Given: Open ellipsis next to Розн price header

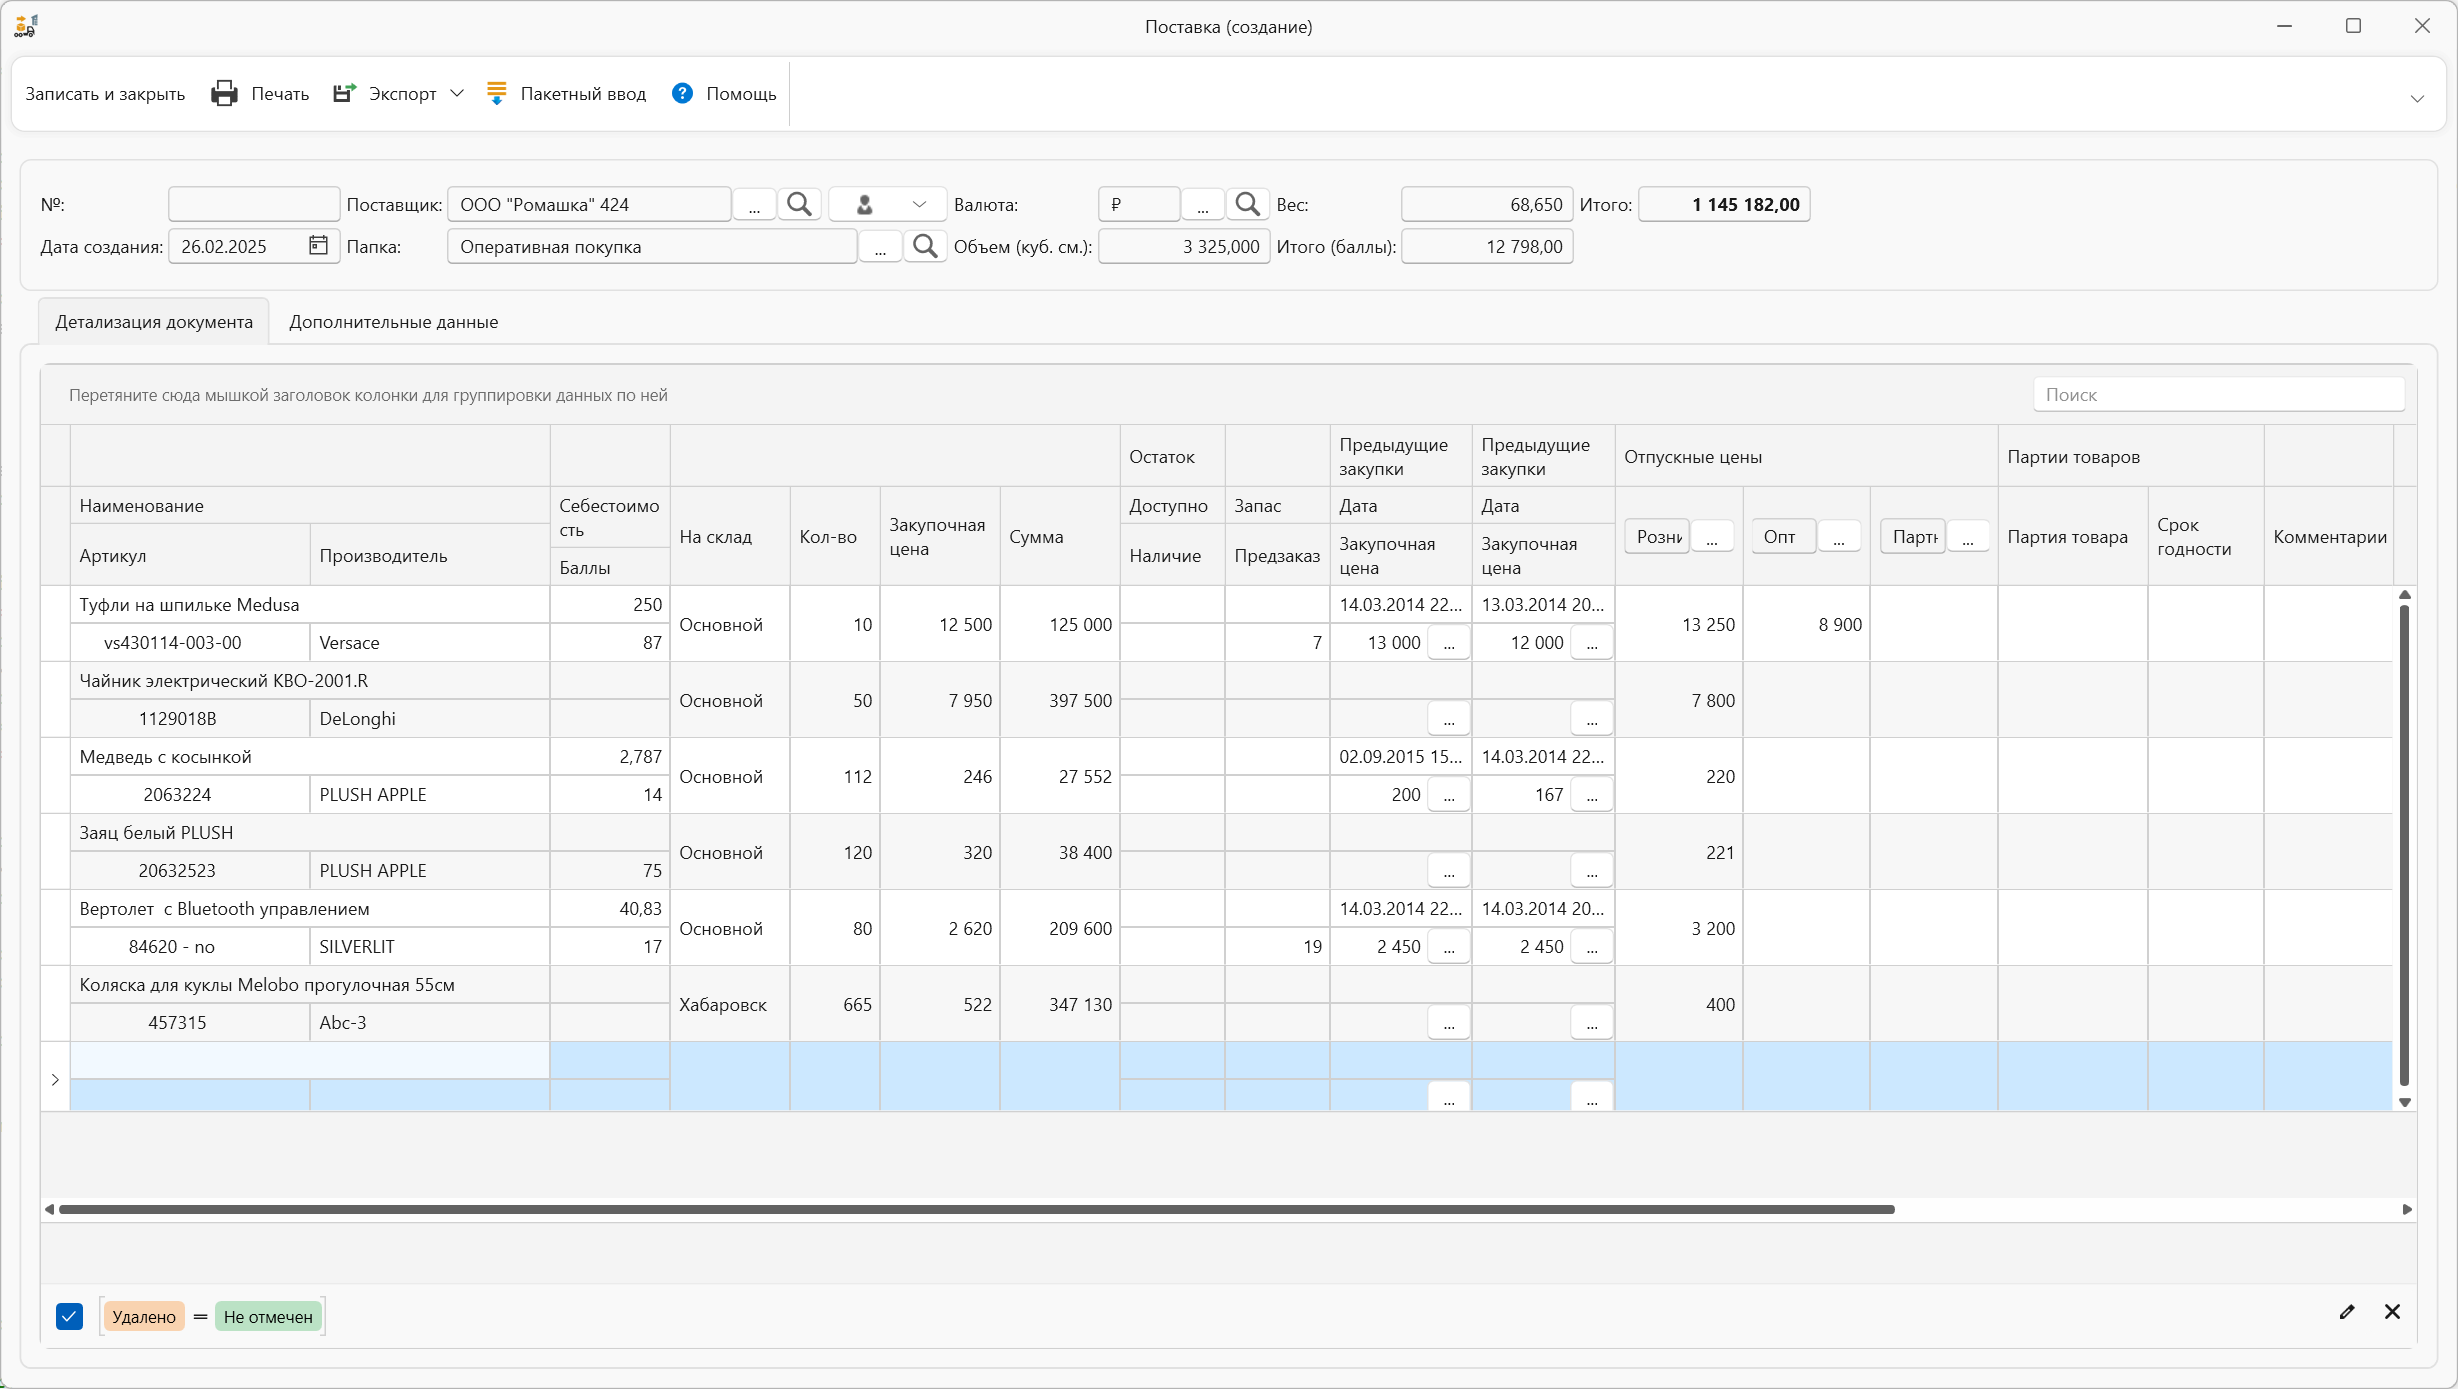Looking at the screenshot, I should [x=1712, y=537].
